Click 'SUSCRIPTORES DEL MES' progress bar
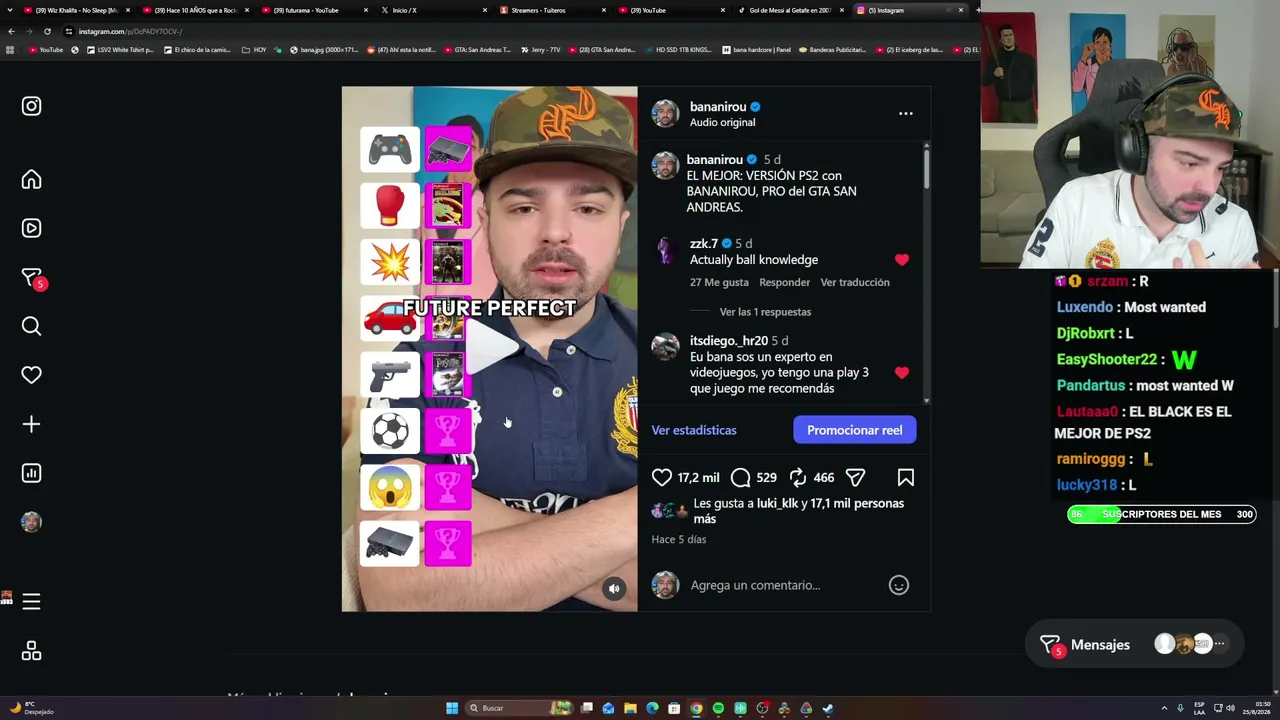The image size is (1280, 720). coord(1162,514)
